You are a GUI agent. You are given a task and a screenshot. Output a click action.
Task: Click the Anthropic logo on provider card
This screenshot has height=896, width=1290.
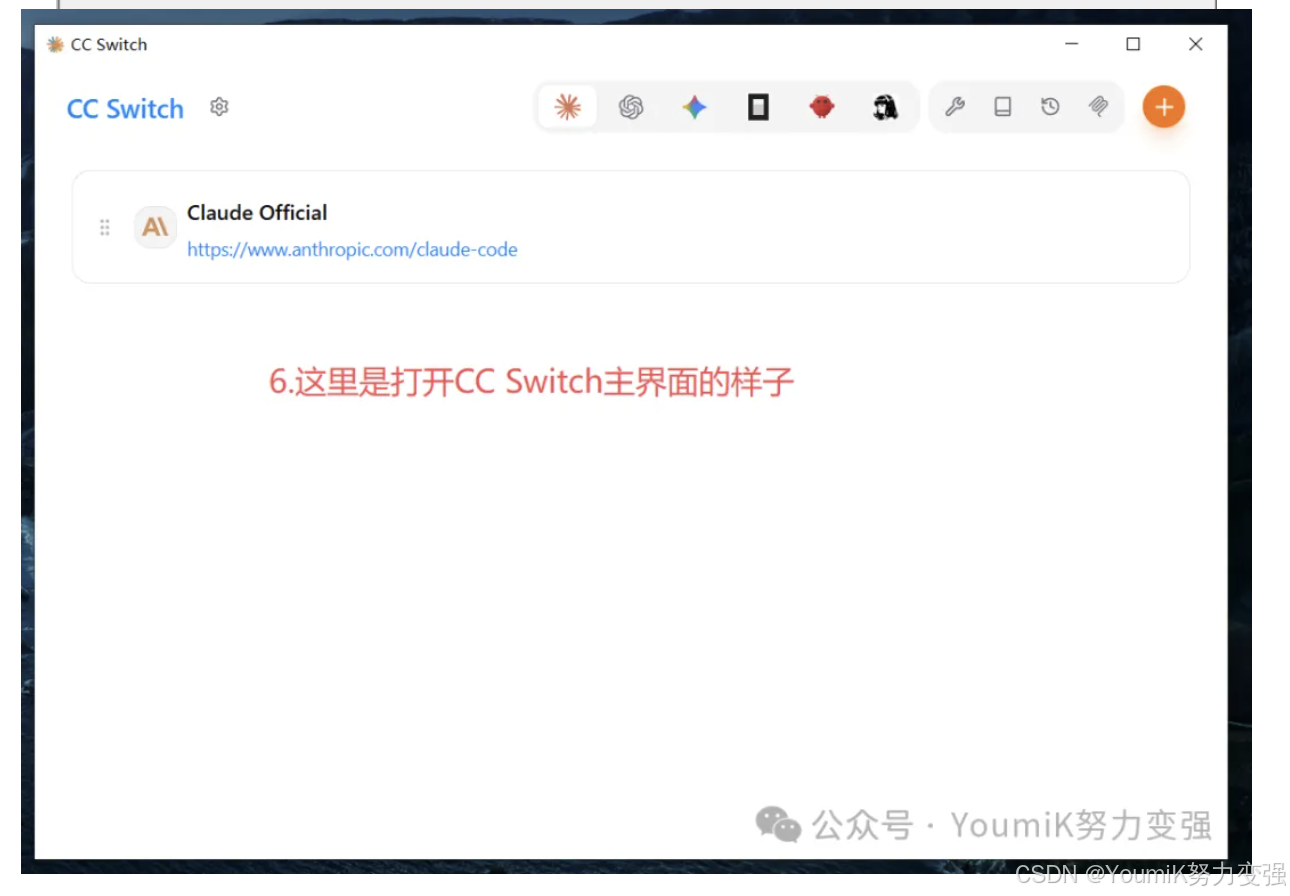coord(155,227)
